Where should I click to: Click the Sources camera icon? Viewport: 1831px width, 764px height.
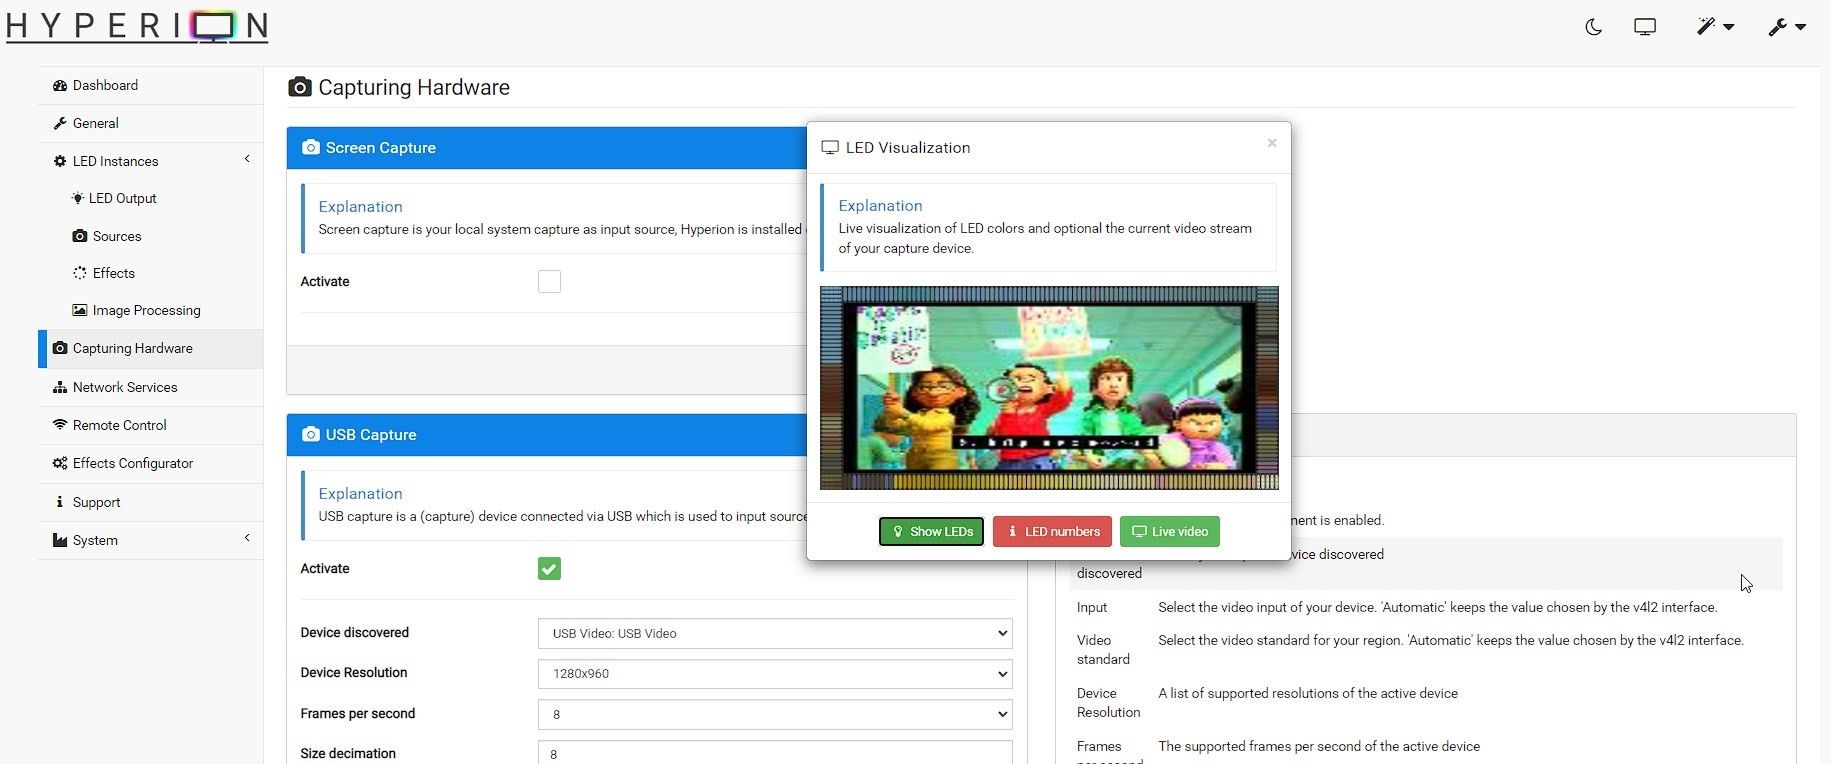[80, 237]
